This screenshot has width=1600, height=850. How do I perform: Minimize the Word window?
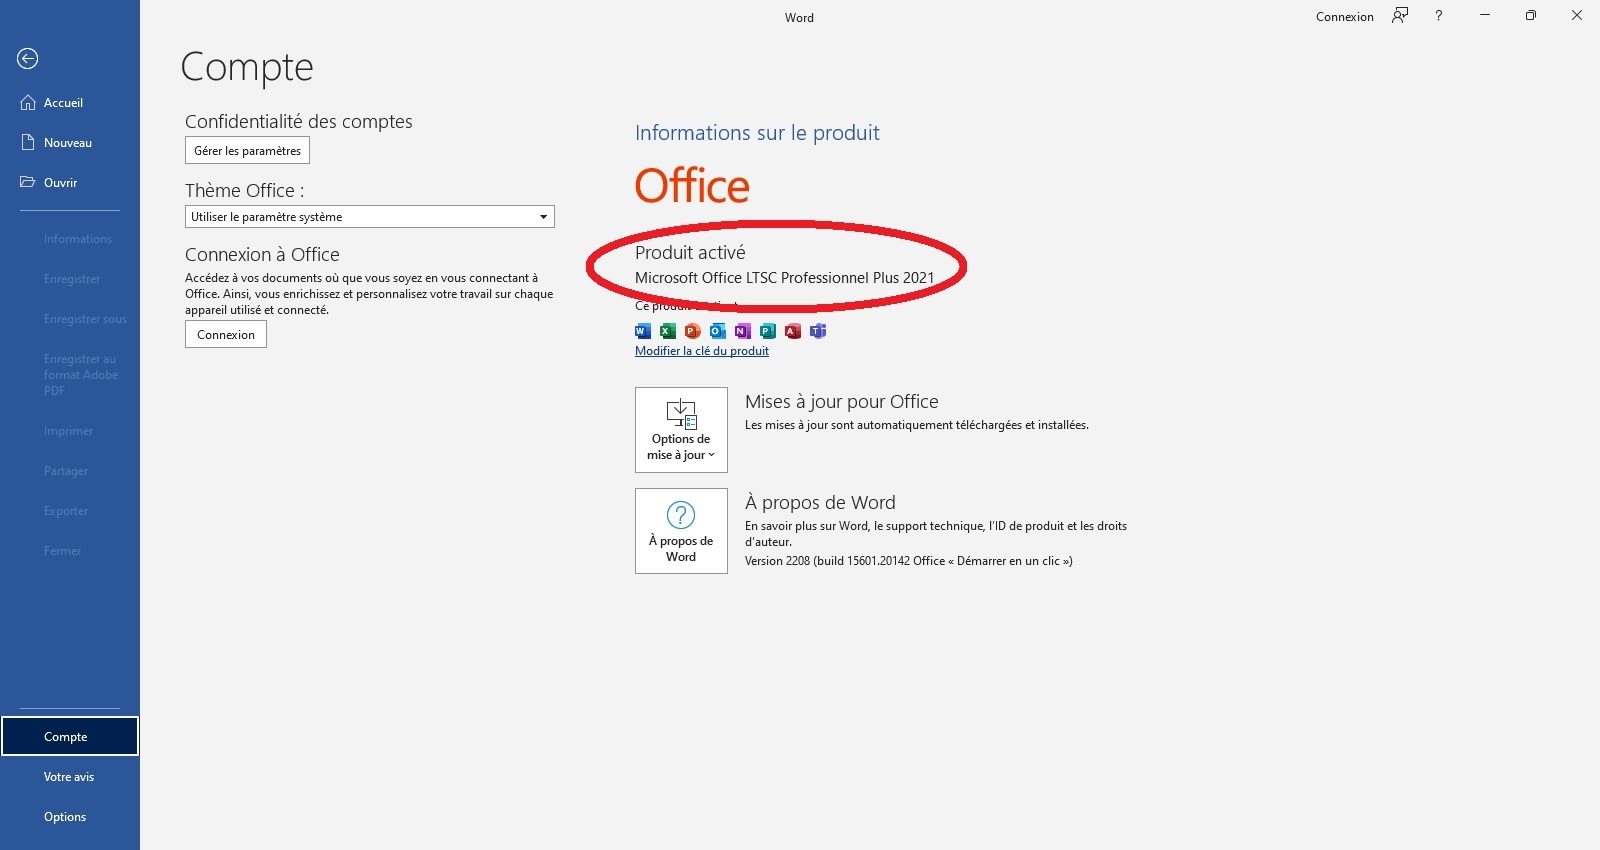click(x=1485, y=16)
